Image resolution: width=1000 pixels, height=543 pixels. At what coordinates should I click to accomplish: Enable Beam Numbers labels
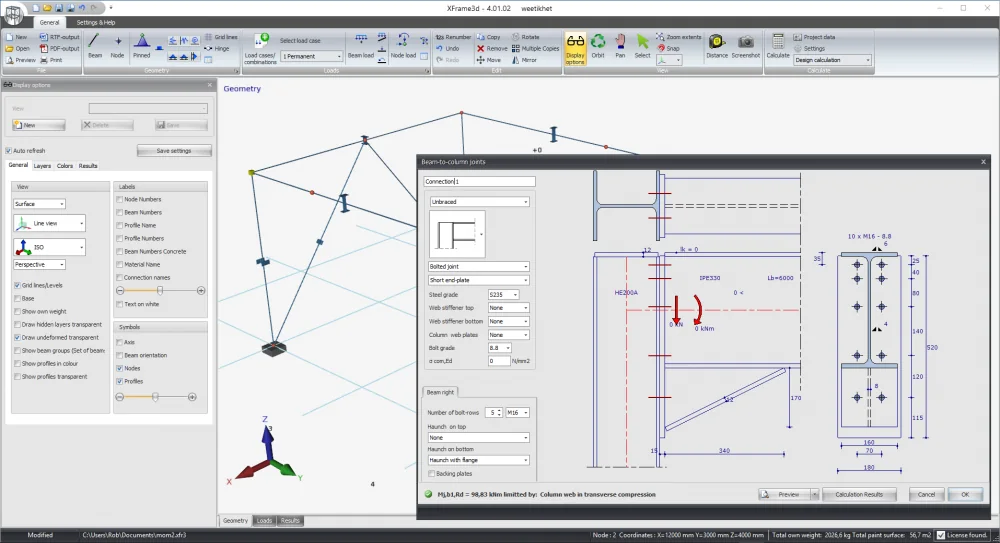[119, 212]
